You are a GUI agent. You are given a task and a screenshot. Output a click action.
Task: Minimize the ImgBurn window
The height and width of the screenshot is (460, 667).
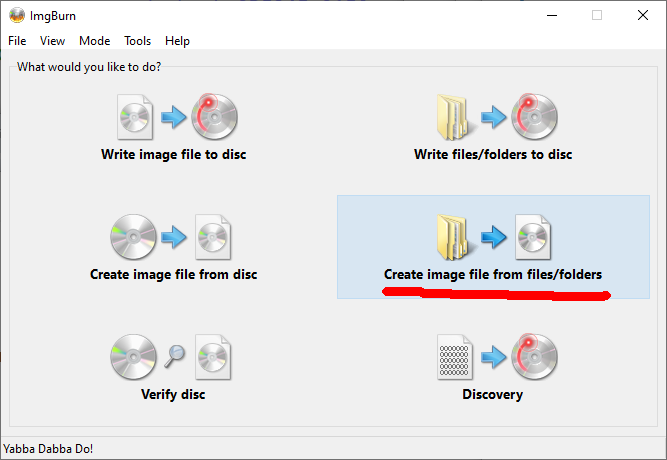pos(551,15)
